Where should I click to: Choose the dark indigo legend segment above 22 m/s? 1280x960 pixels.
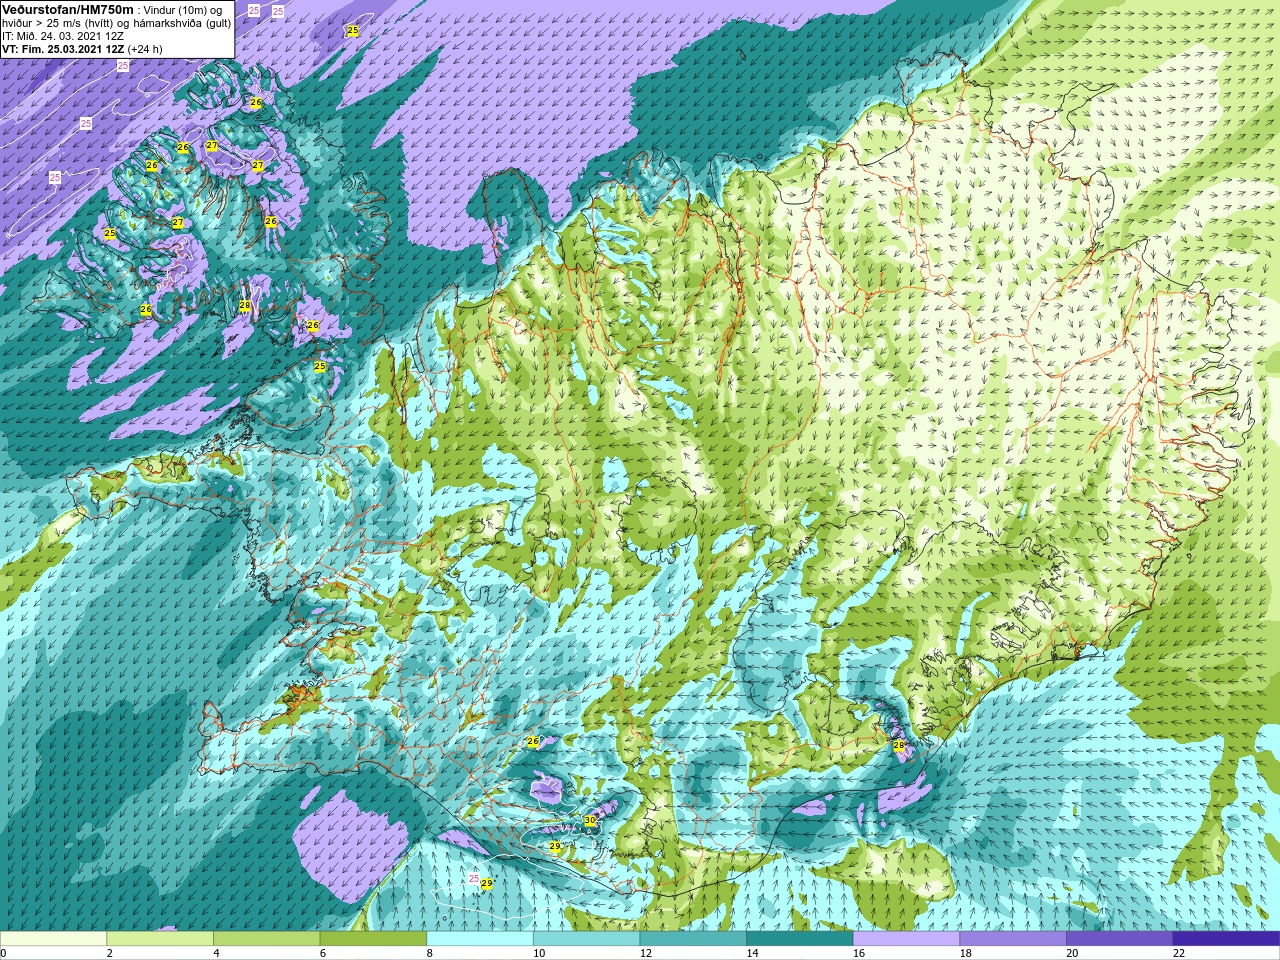pos(1226,939)
